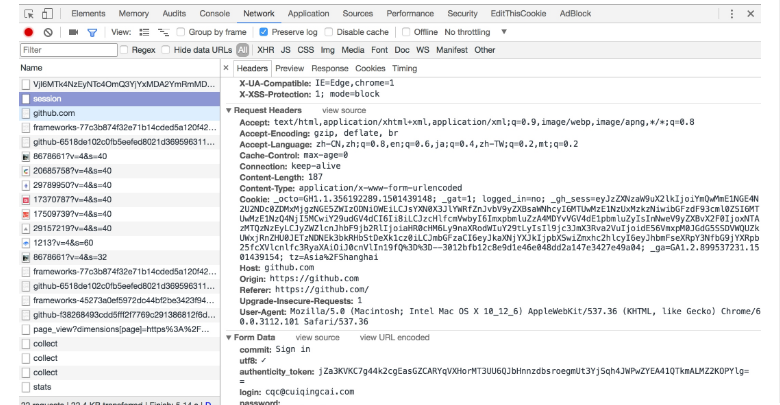
Task: Open the Sources panel tab
Action: point(358,14)
